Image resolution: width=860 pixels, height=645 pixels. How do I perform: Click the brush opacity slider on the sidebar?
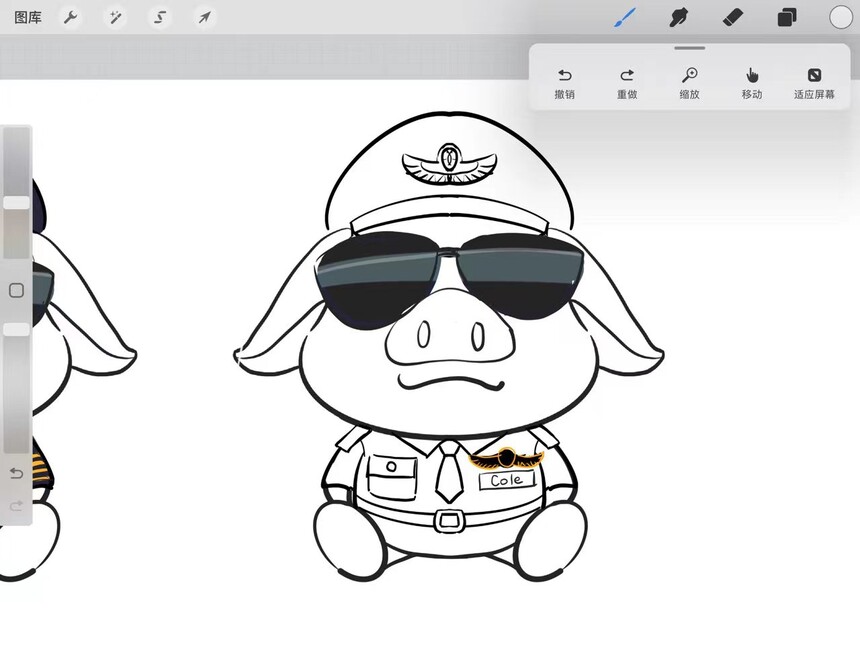coord(16,388)
